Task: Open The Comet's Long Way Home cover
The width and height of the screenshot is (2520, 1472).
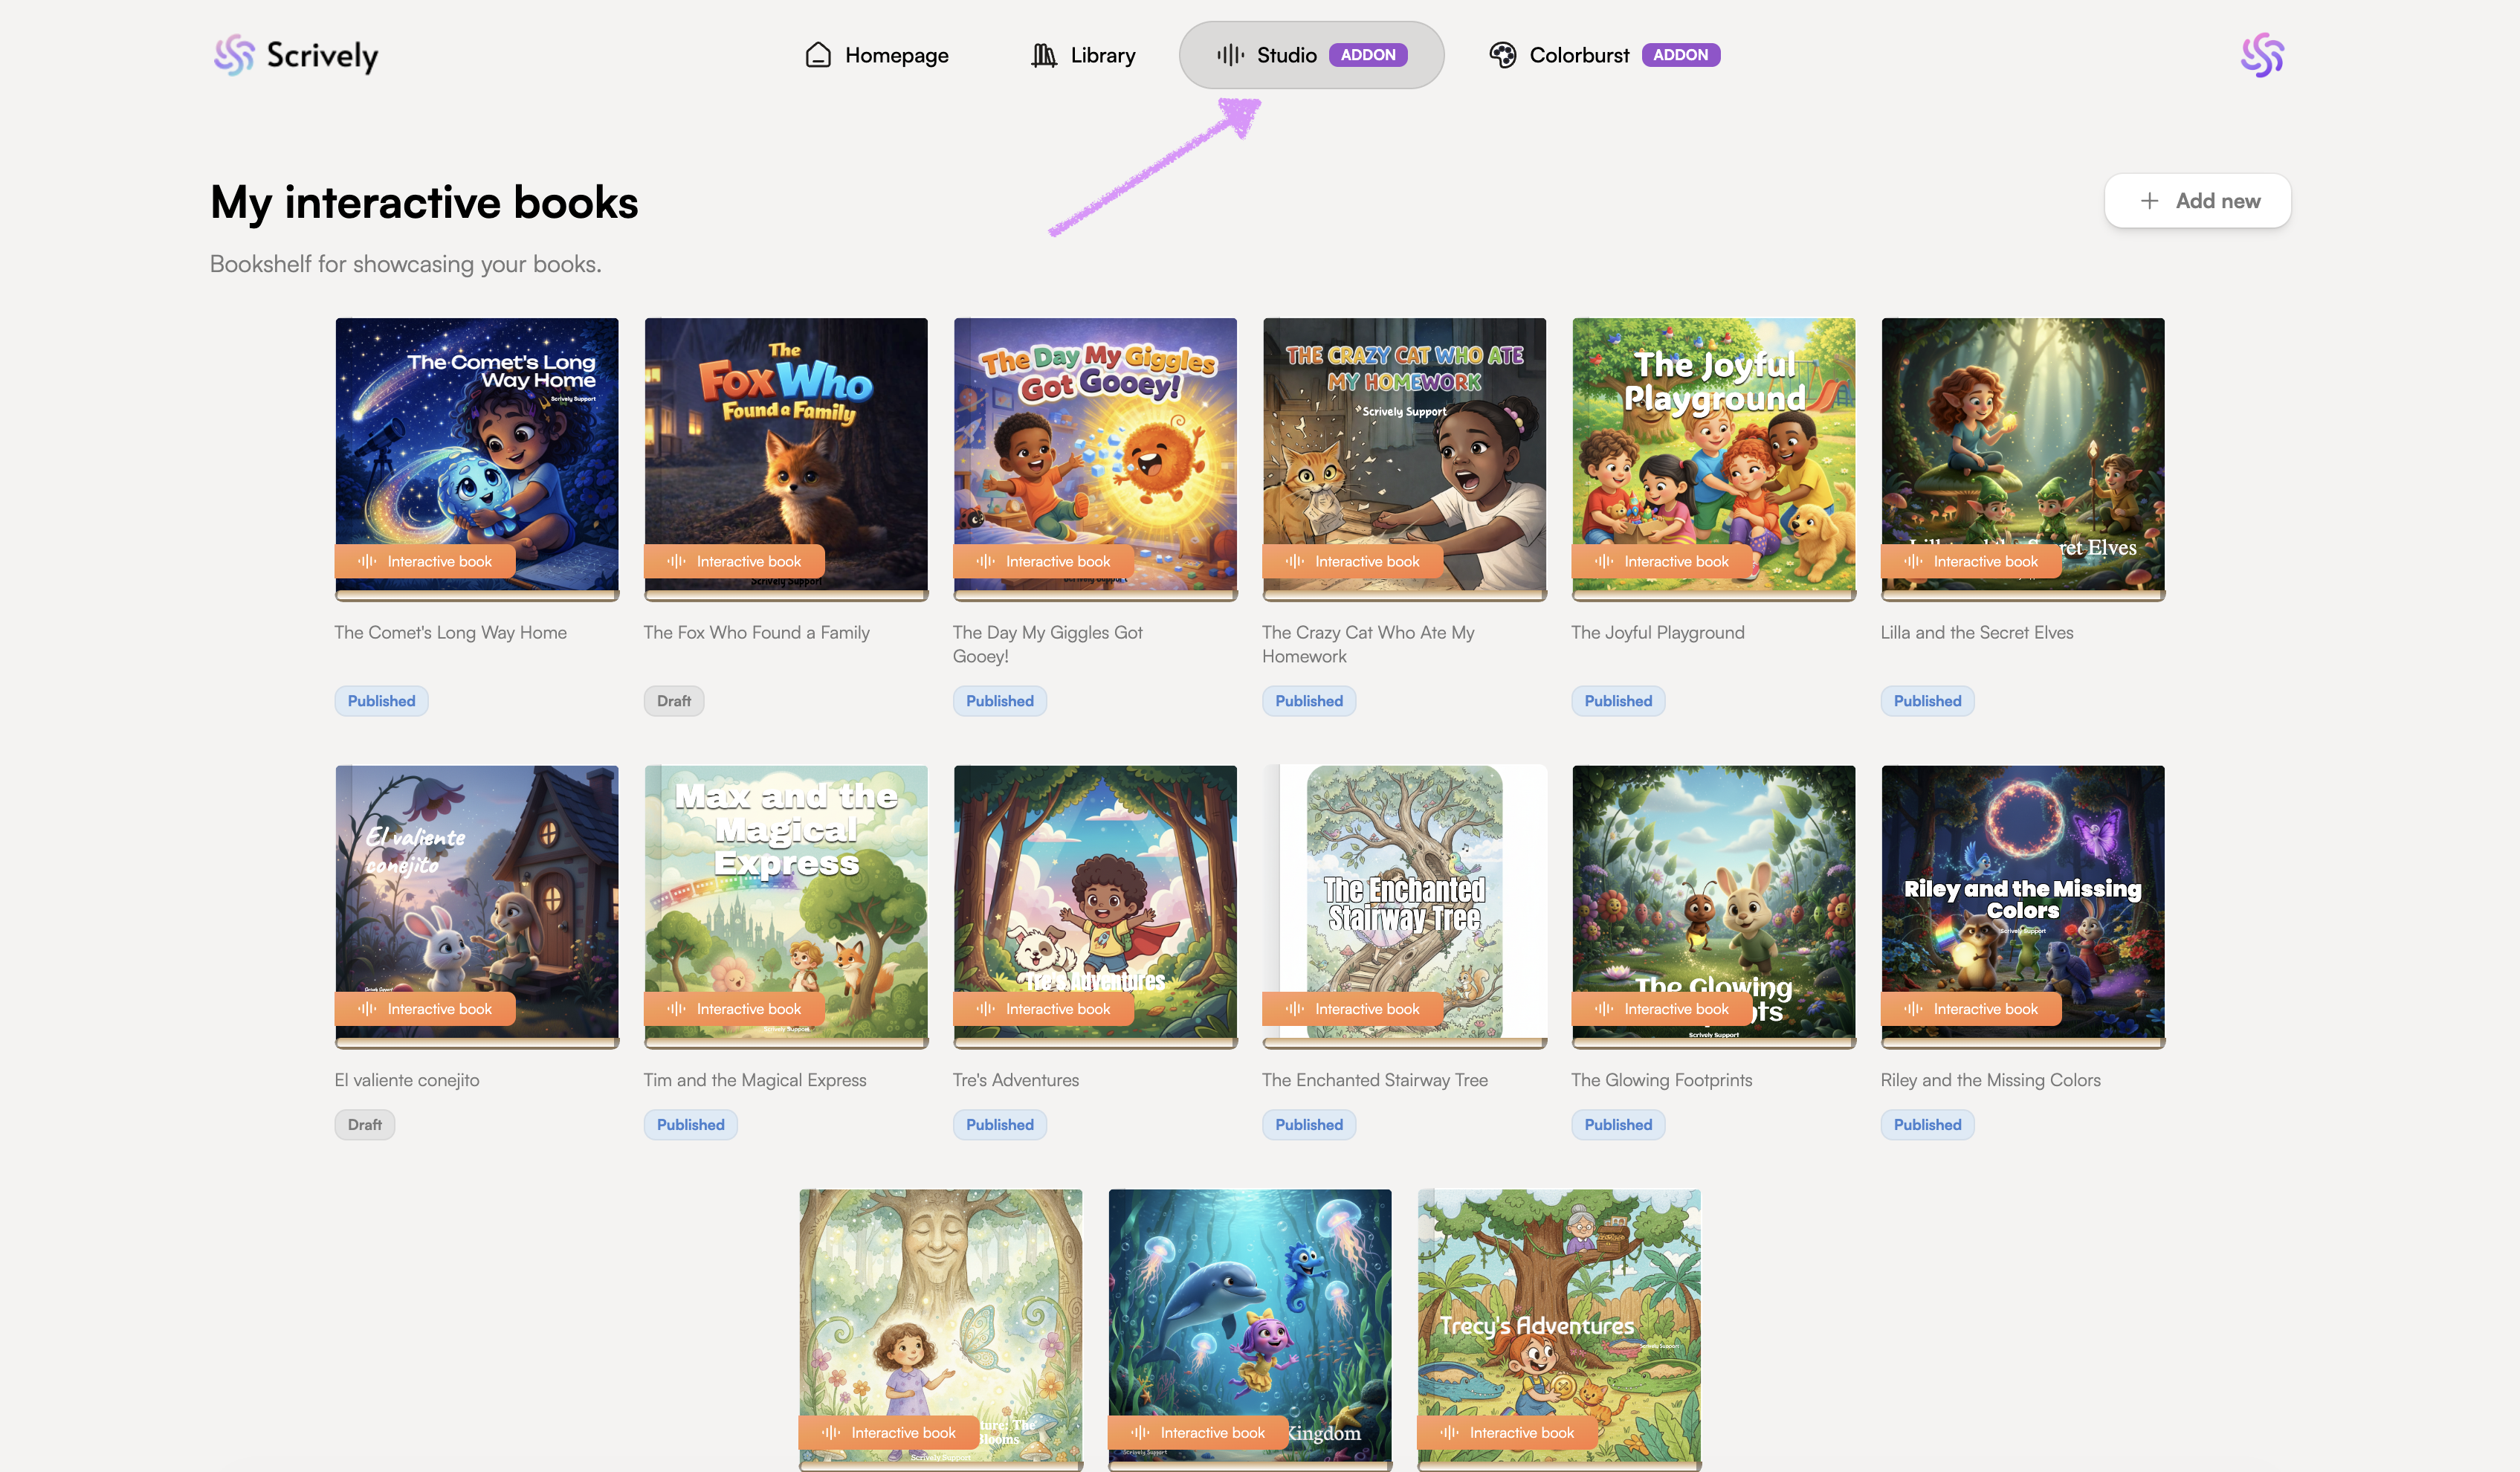Action: click(x=477, y=440)
